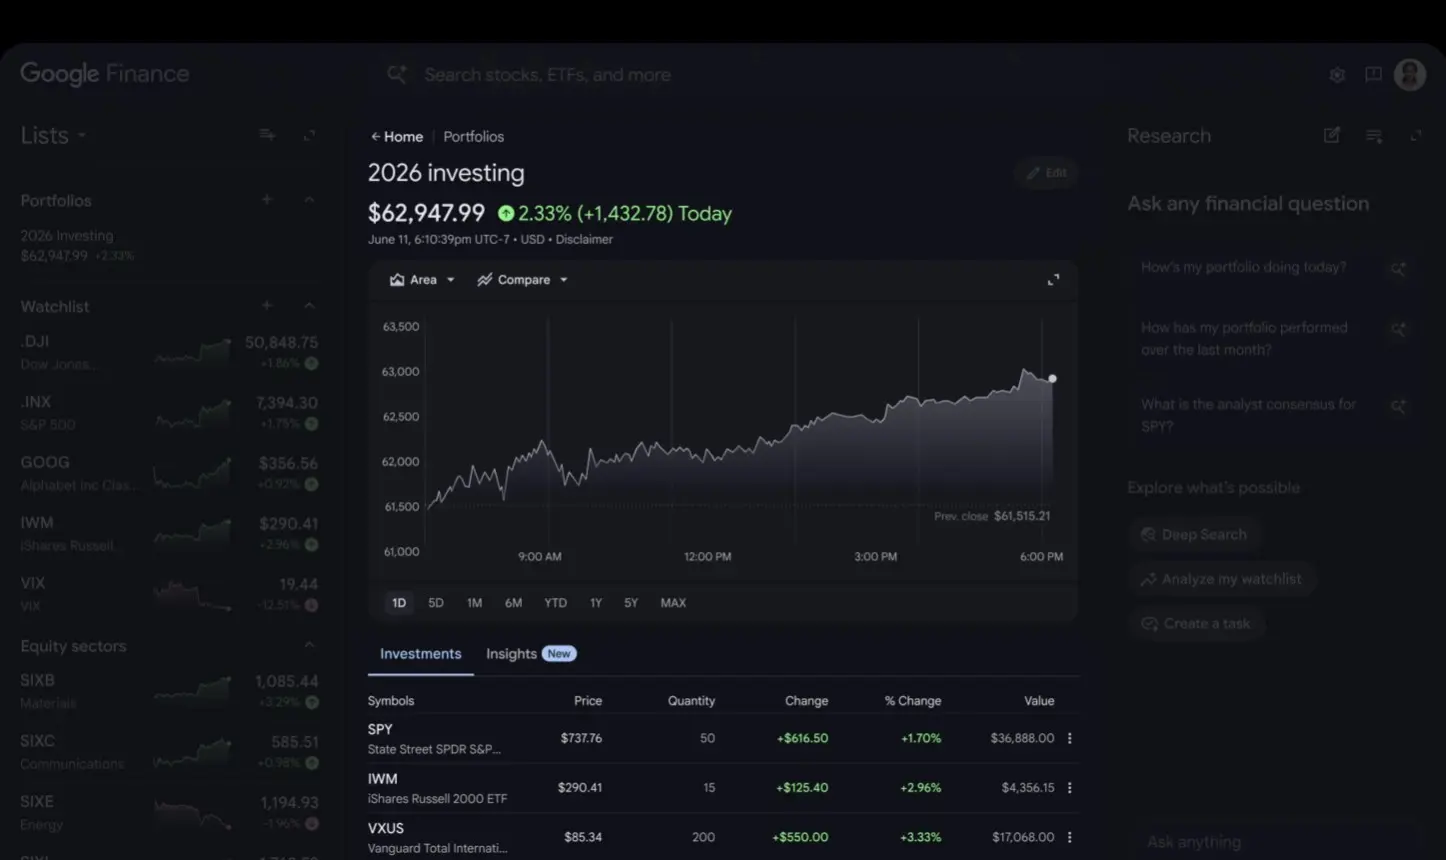Open GOOG watchlist item

[x=169, y=473]
